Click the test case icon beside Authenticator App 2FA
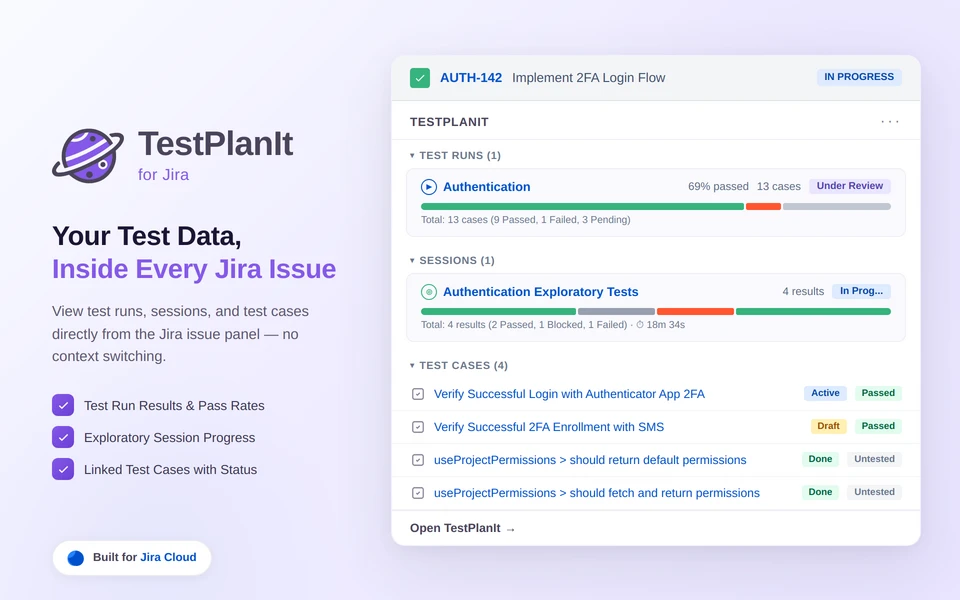Screen dimensions: 960x600 pyautogui.click(x=418, y=394)
